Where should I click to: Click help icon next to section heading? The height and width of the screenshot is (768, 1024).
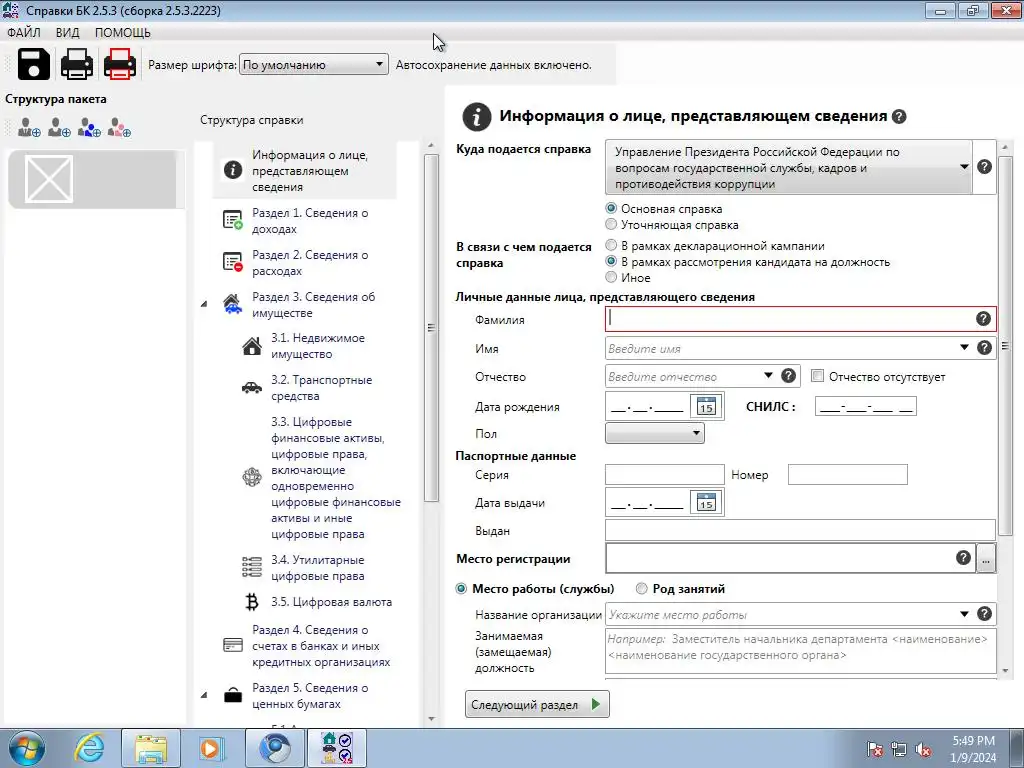pyautogui.click(x=899, y=116)
